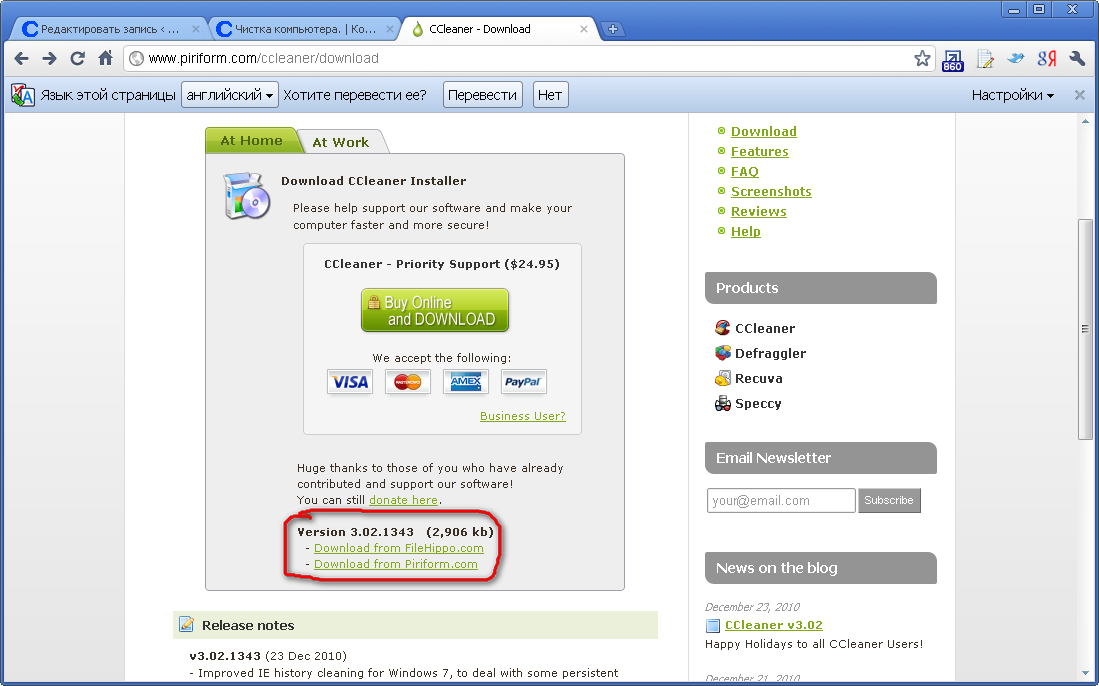1099x686 pixels.
Task: Open the FAQ sidebar link
Action: pyautogui.click(x=745, y=172)
